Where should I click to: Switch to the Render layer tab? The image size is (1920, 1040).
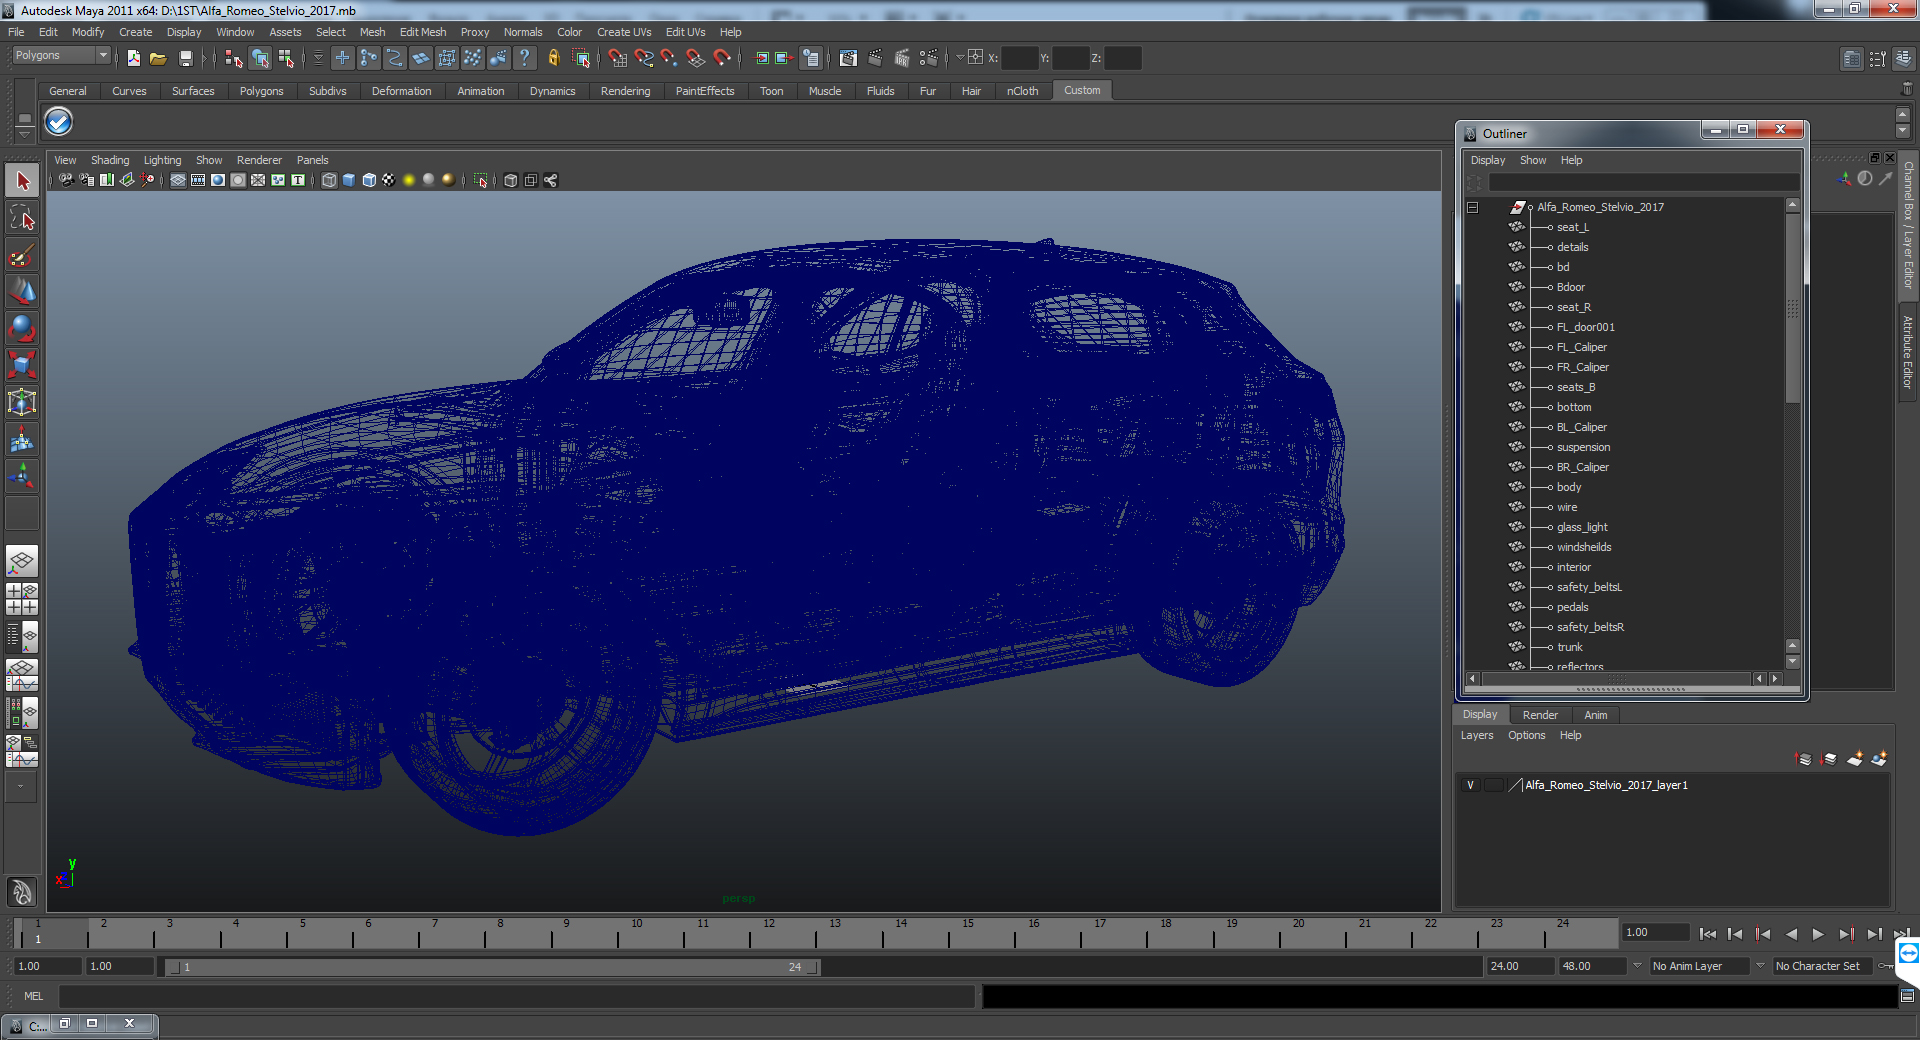(1540, 715)
